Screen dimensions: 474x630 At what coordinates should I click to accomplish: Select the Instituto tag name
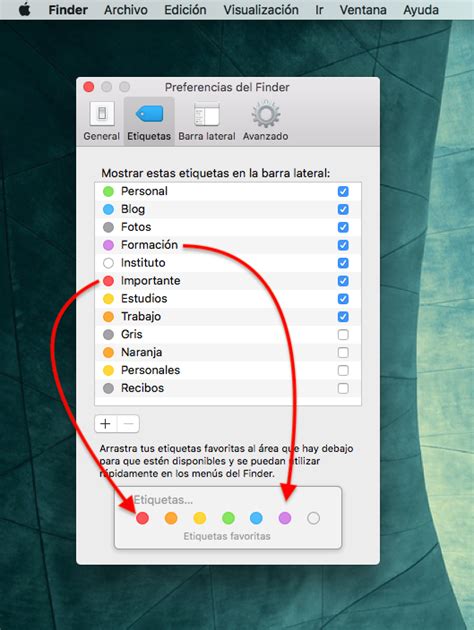coord(143,263)
